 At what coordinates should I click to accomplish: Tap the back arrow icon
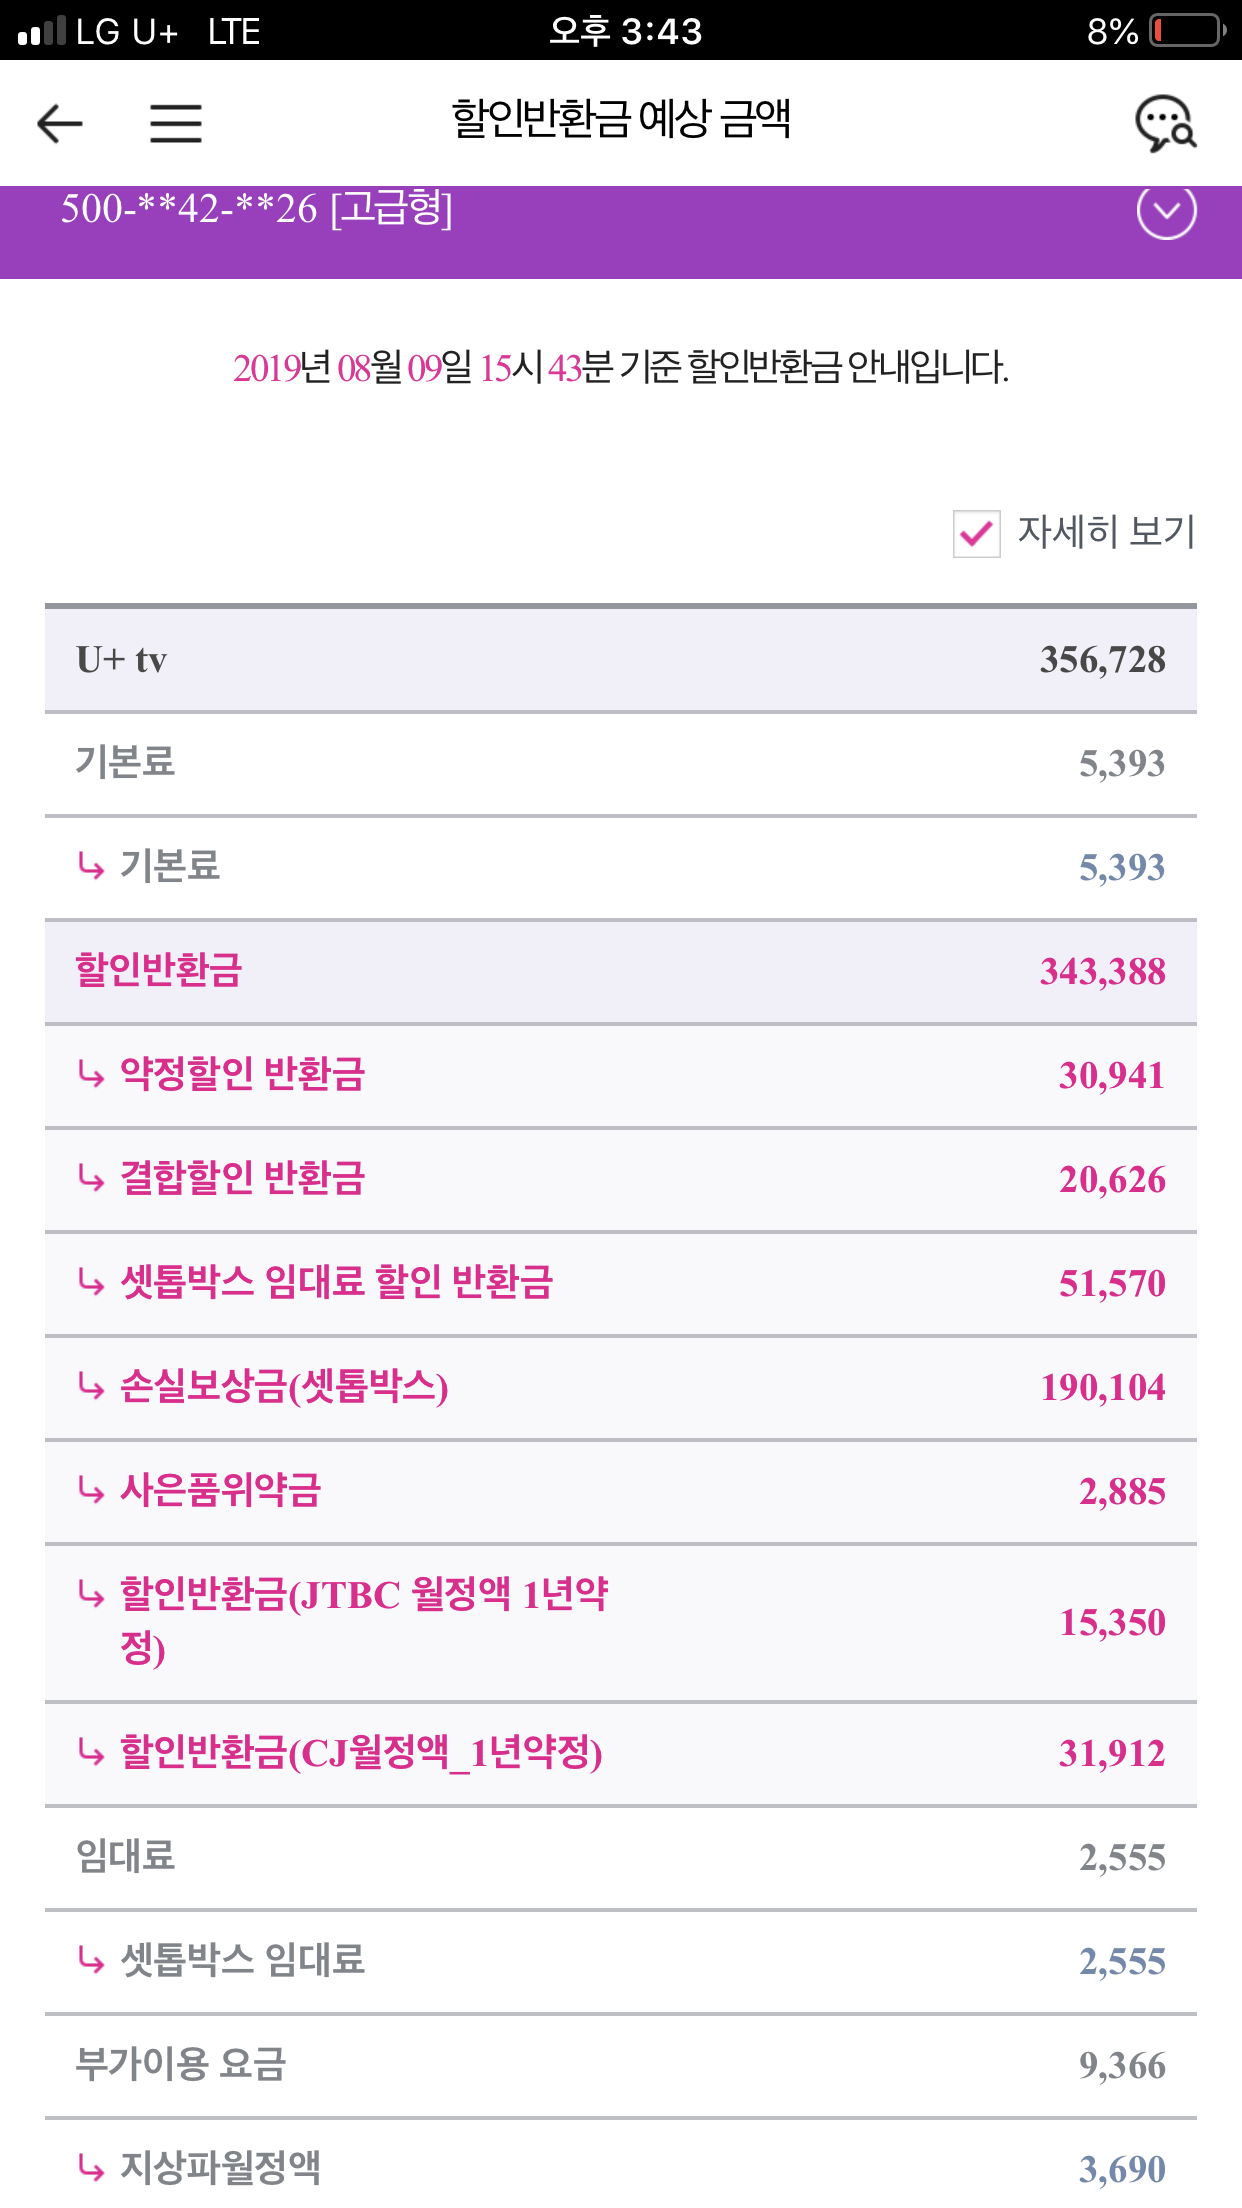click(60, 124)
